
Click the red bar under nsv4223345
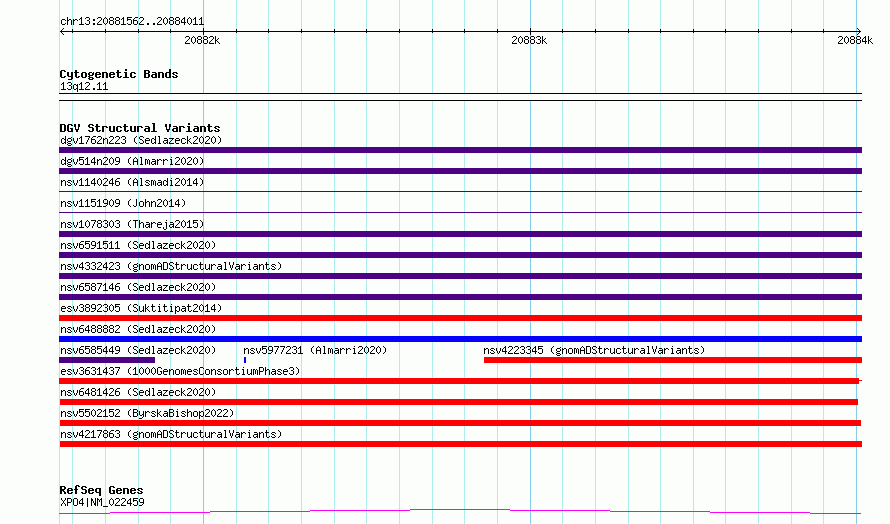[x=673, y=360]
